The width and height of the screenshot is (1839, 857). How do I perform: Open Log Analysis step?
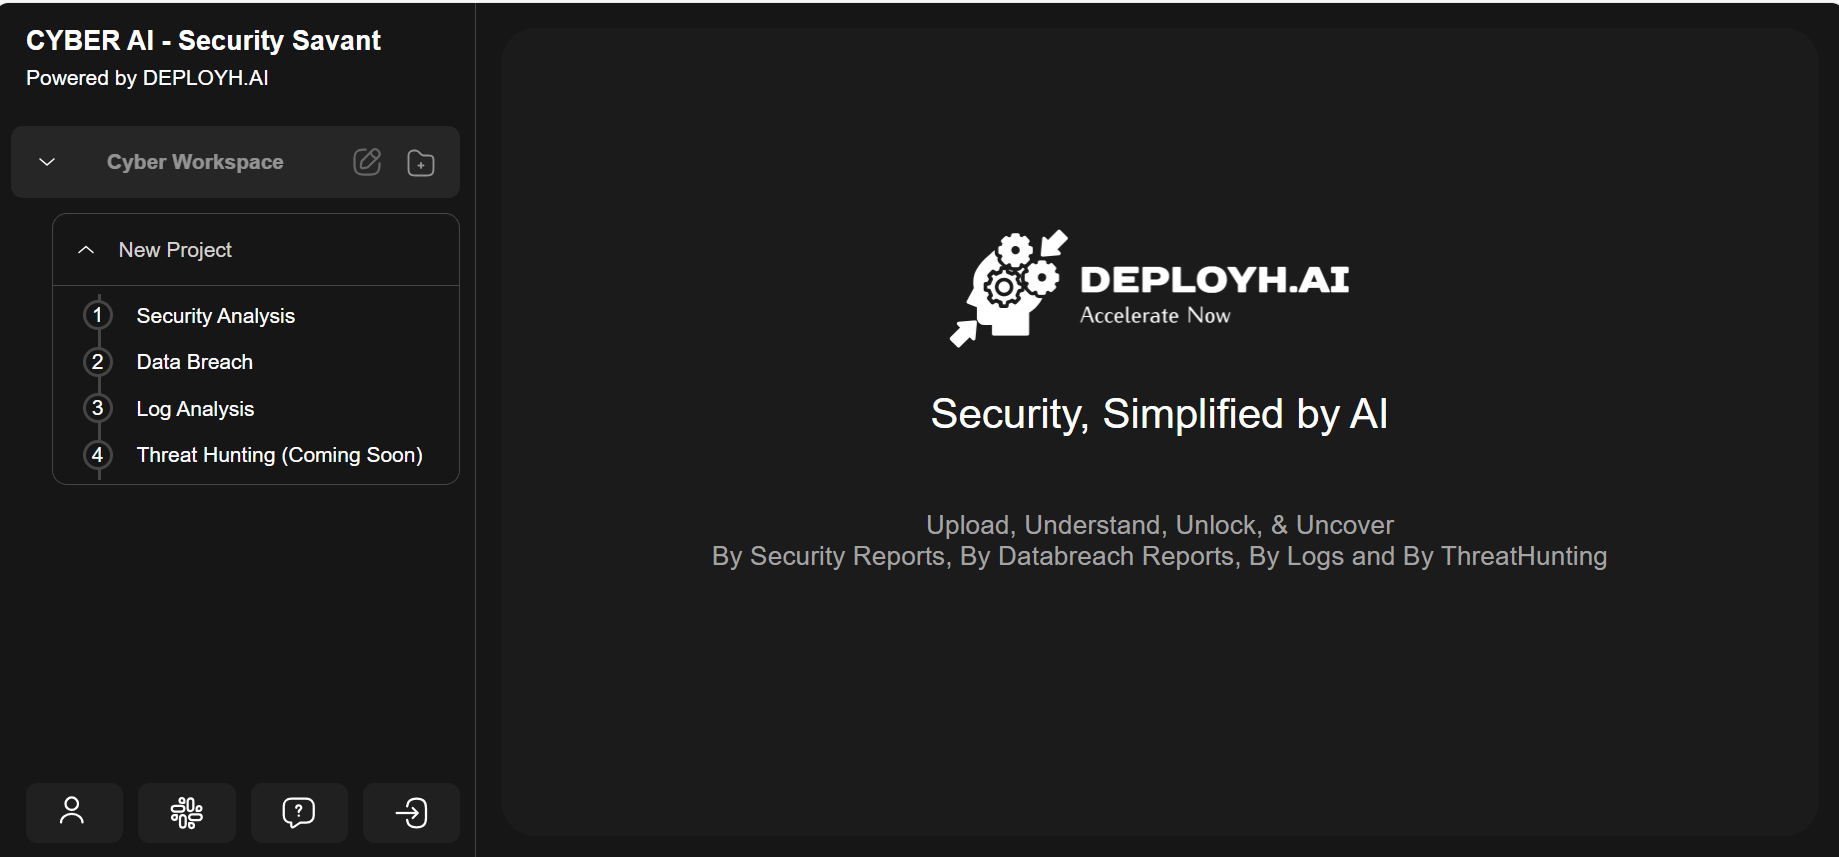pyautogui.click(x=195, y=409)
